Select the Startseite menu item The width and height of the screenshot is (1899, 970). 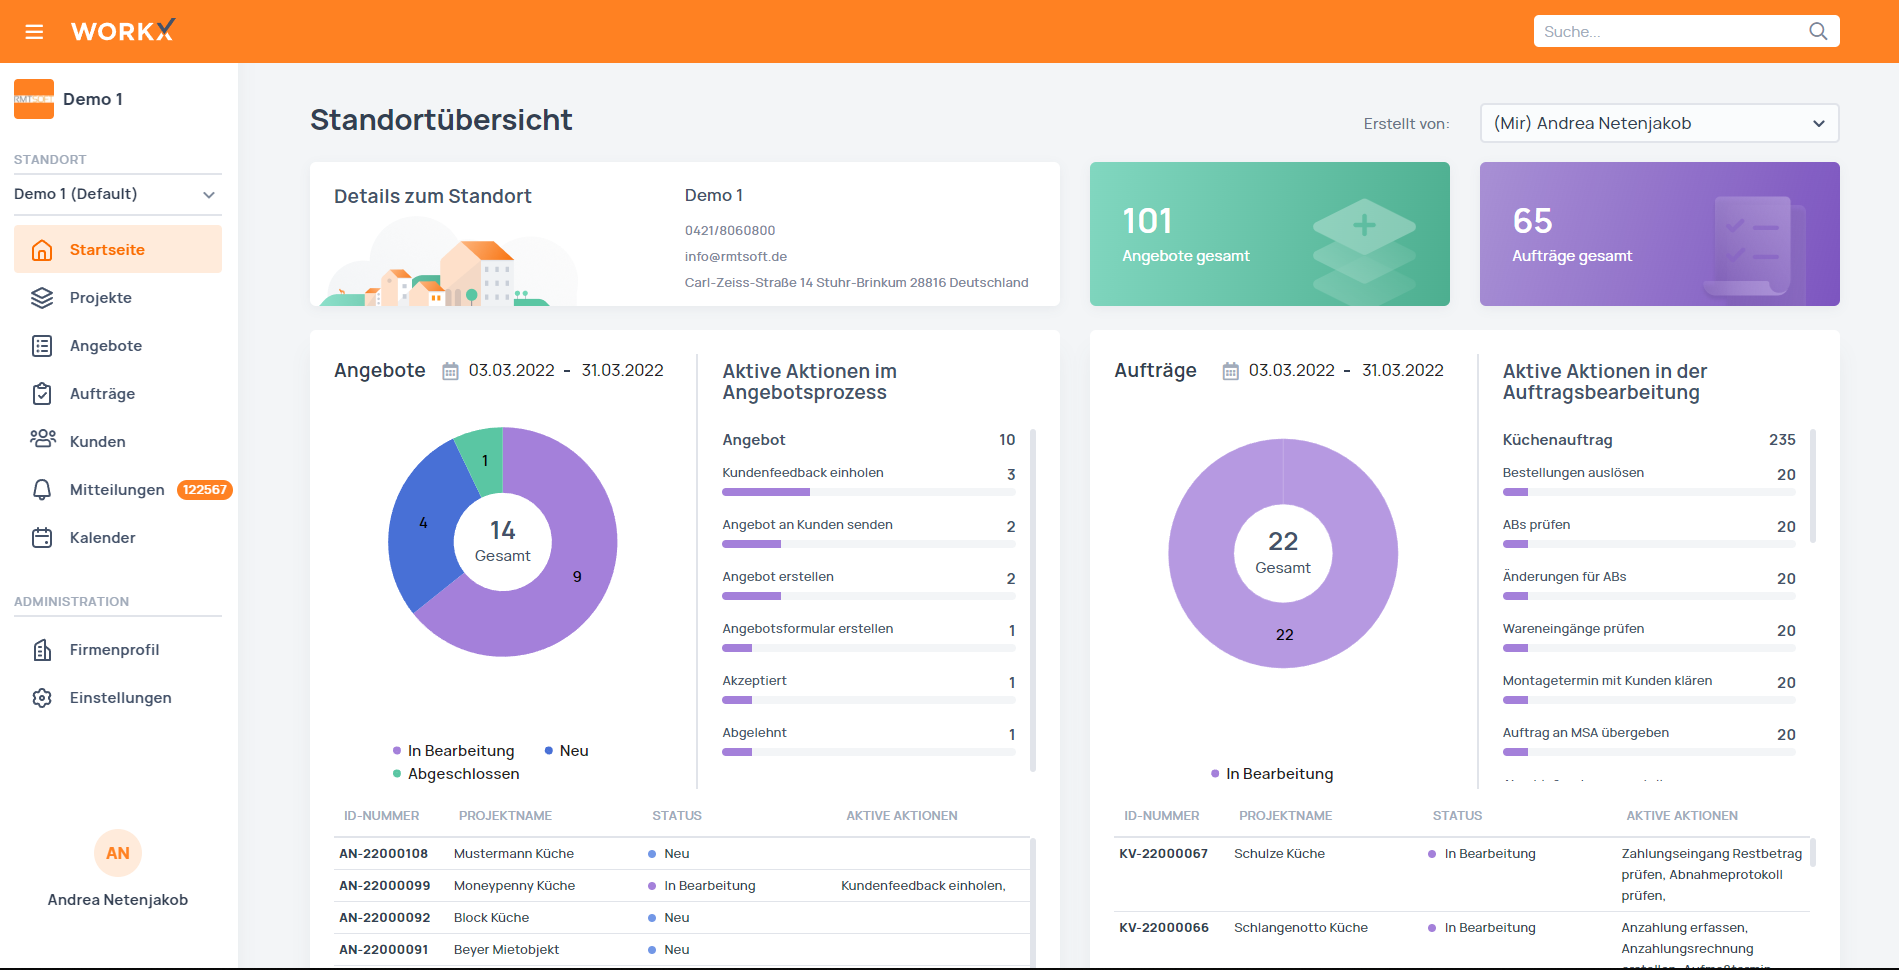pyautogui.click(x=107, y=250)
